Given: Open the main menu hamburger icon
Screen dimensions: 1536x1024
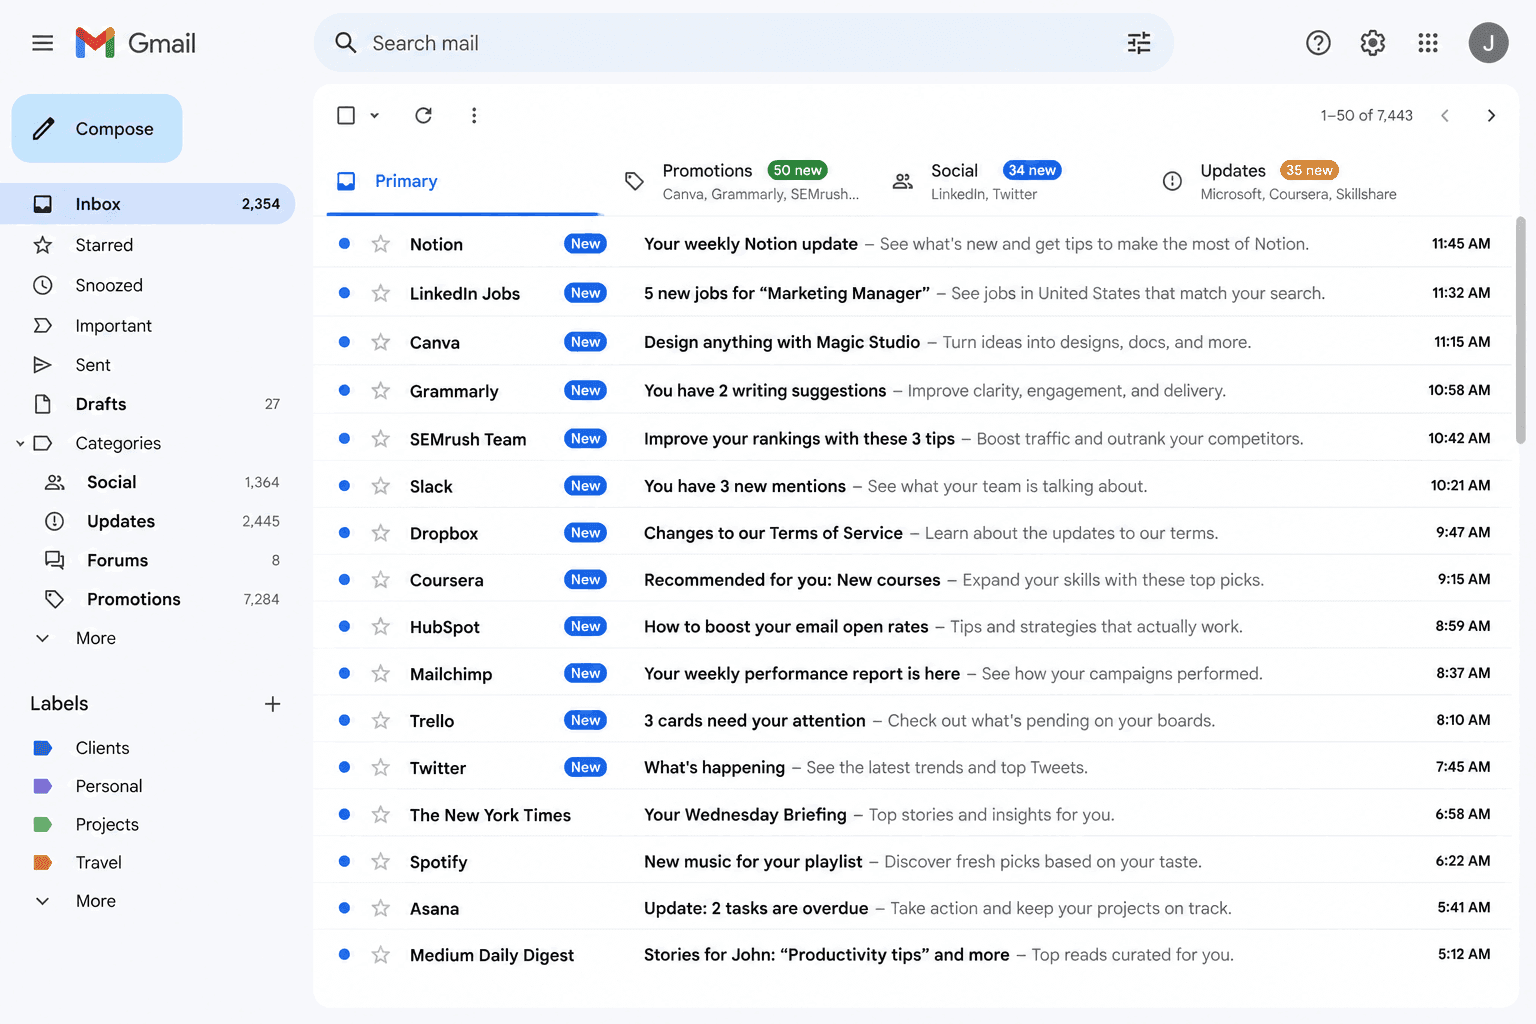Looking at the screenshot, I should [x=42, y=43].
